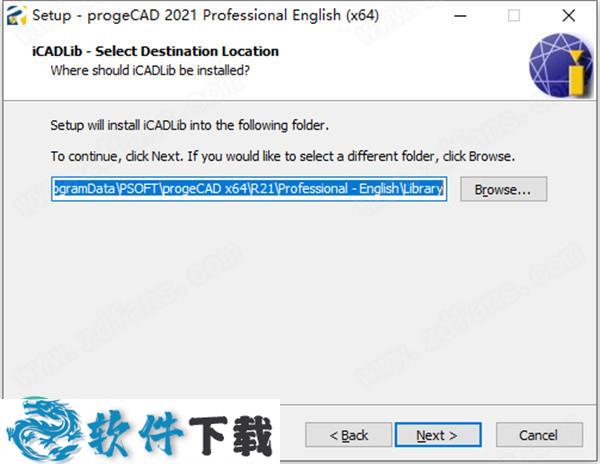
Task: Click 'Setup will install iCADLib' message text
Action: (x=189, y=125)
